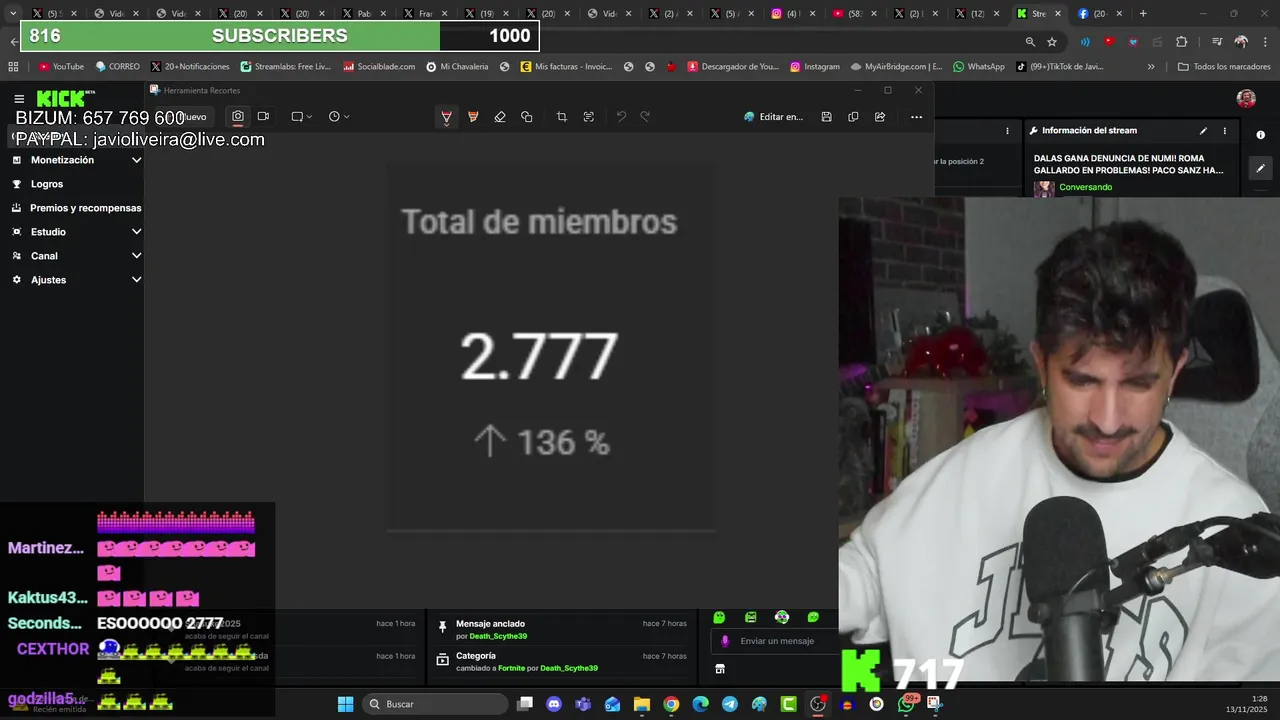1280x720 pixels.
Task: Click the Enviar un mensaje chat field
Action: tap(777, 641)
